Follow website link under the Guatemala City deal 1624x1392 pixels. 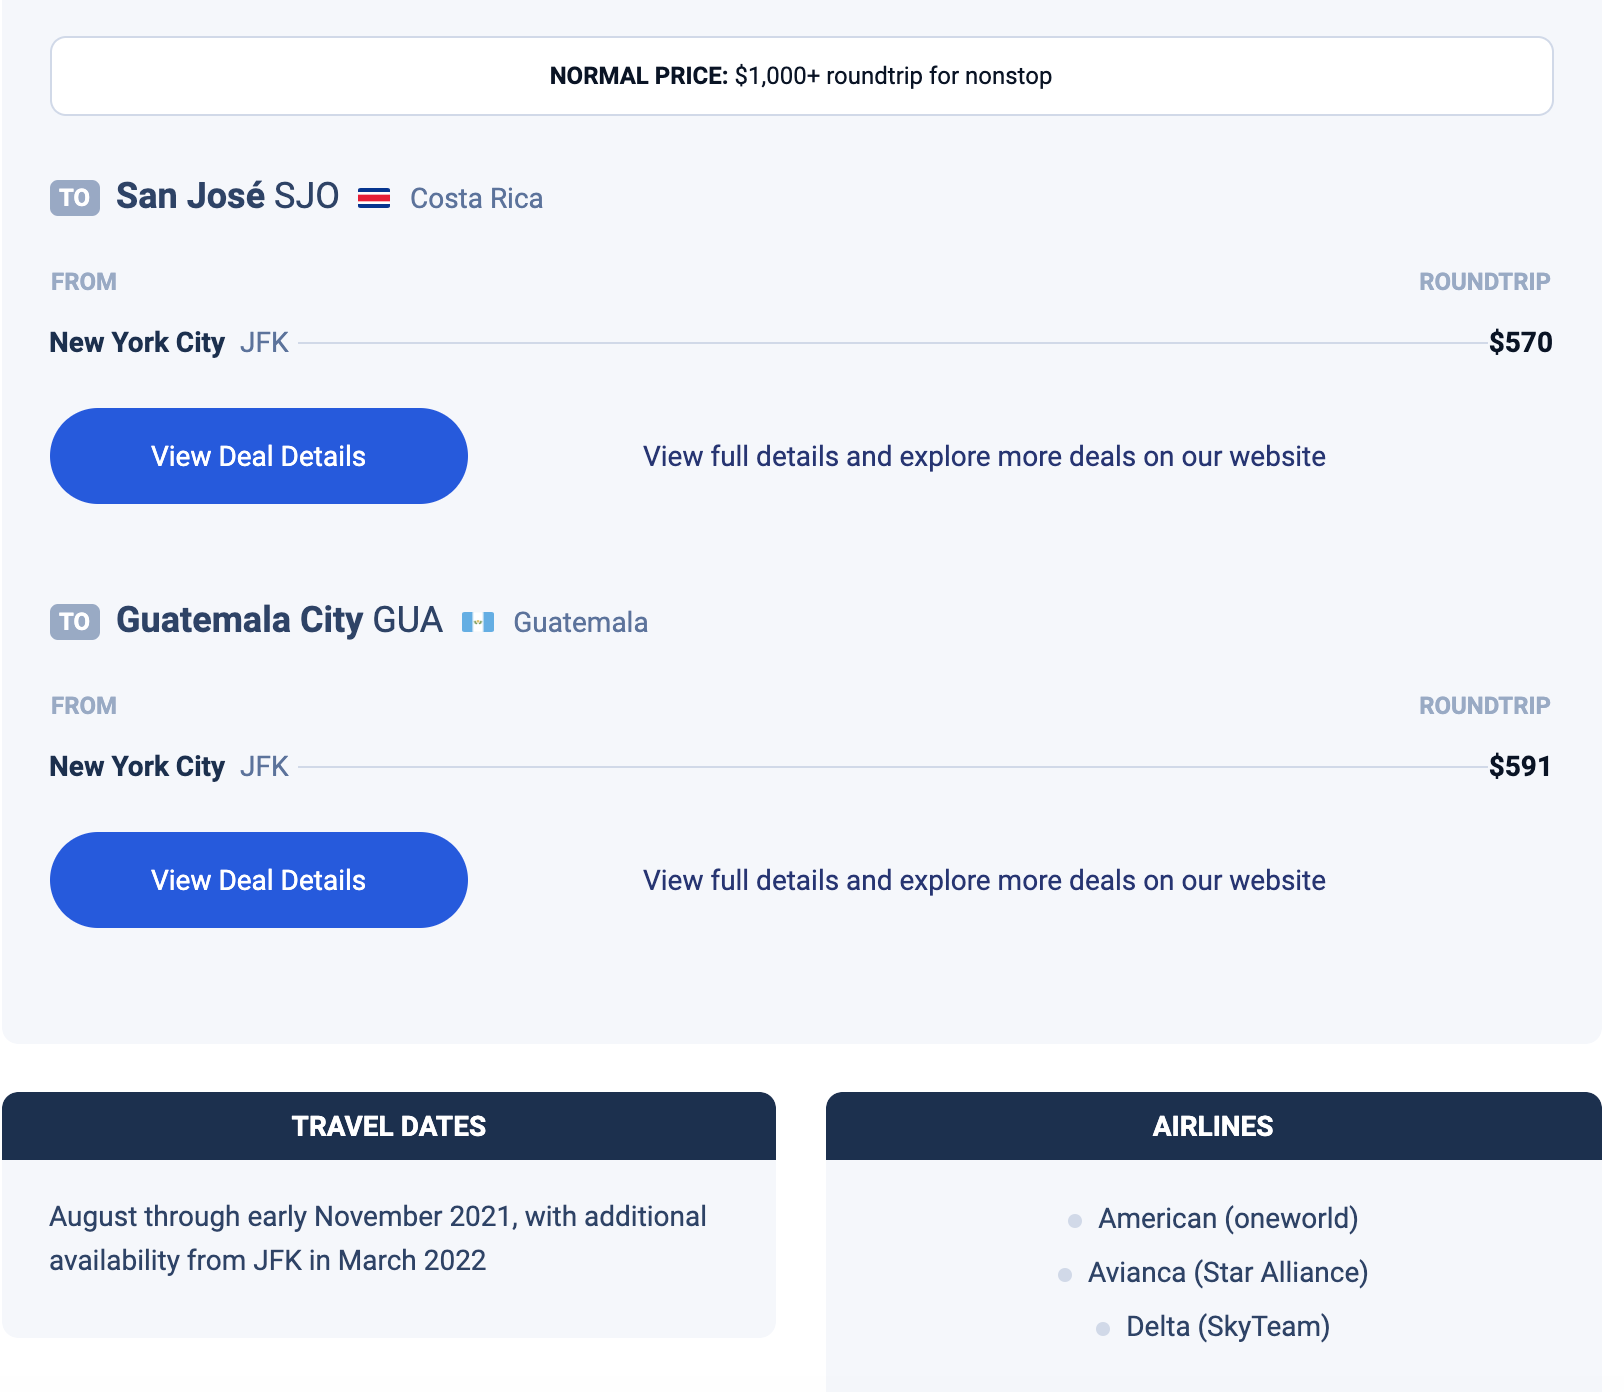pos(984,880)
